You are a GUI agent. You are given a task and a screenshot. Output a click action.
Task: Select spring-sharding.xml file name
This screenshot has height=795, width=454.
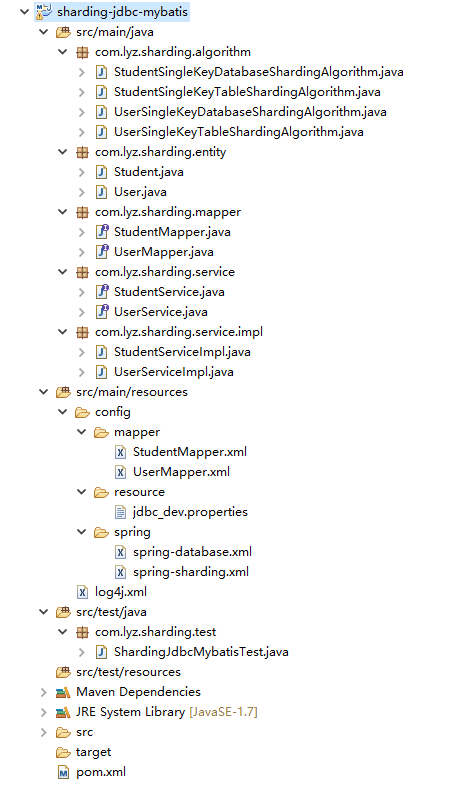[191, 572]
